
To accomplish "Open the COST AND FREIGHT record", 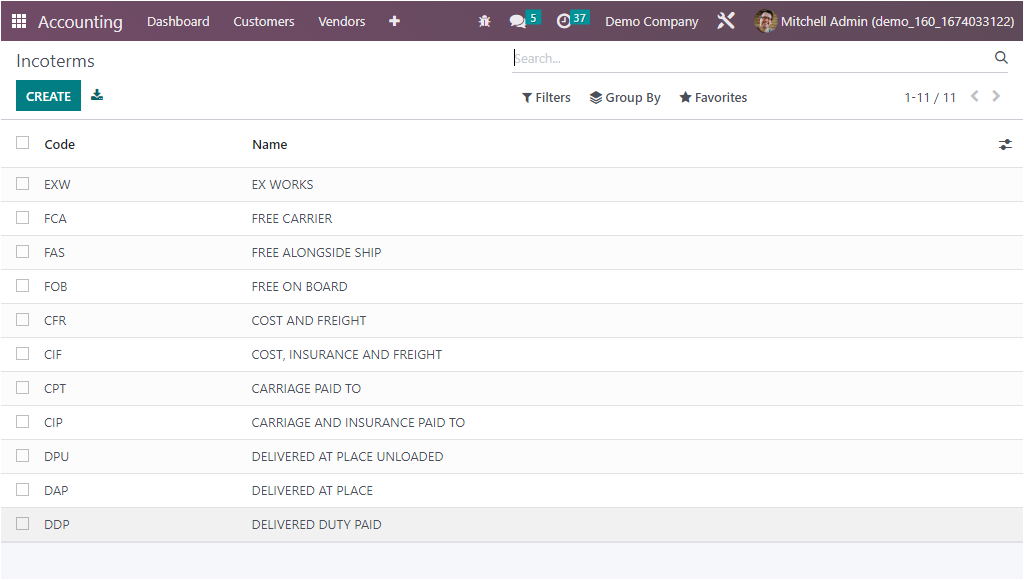I will point(309,321).
